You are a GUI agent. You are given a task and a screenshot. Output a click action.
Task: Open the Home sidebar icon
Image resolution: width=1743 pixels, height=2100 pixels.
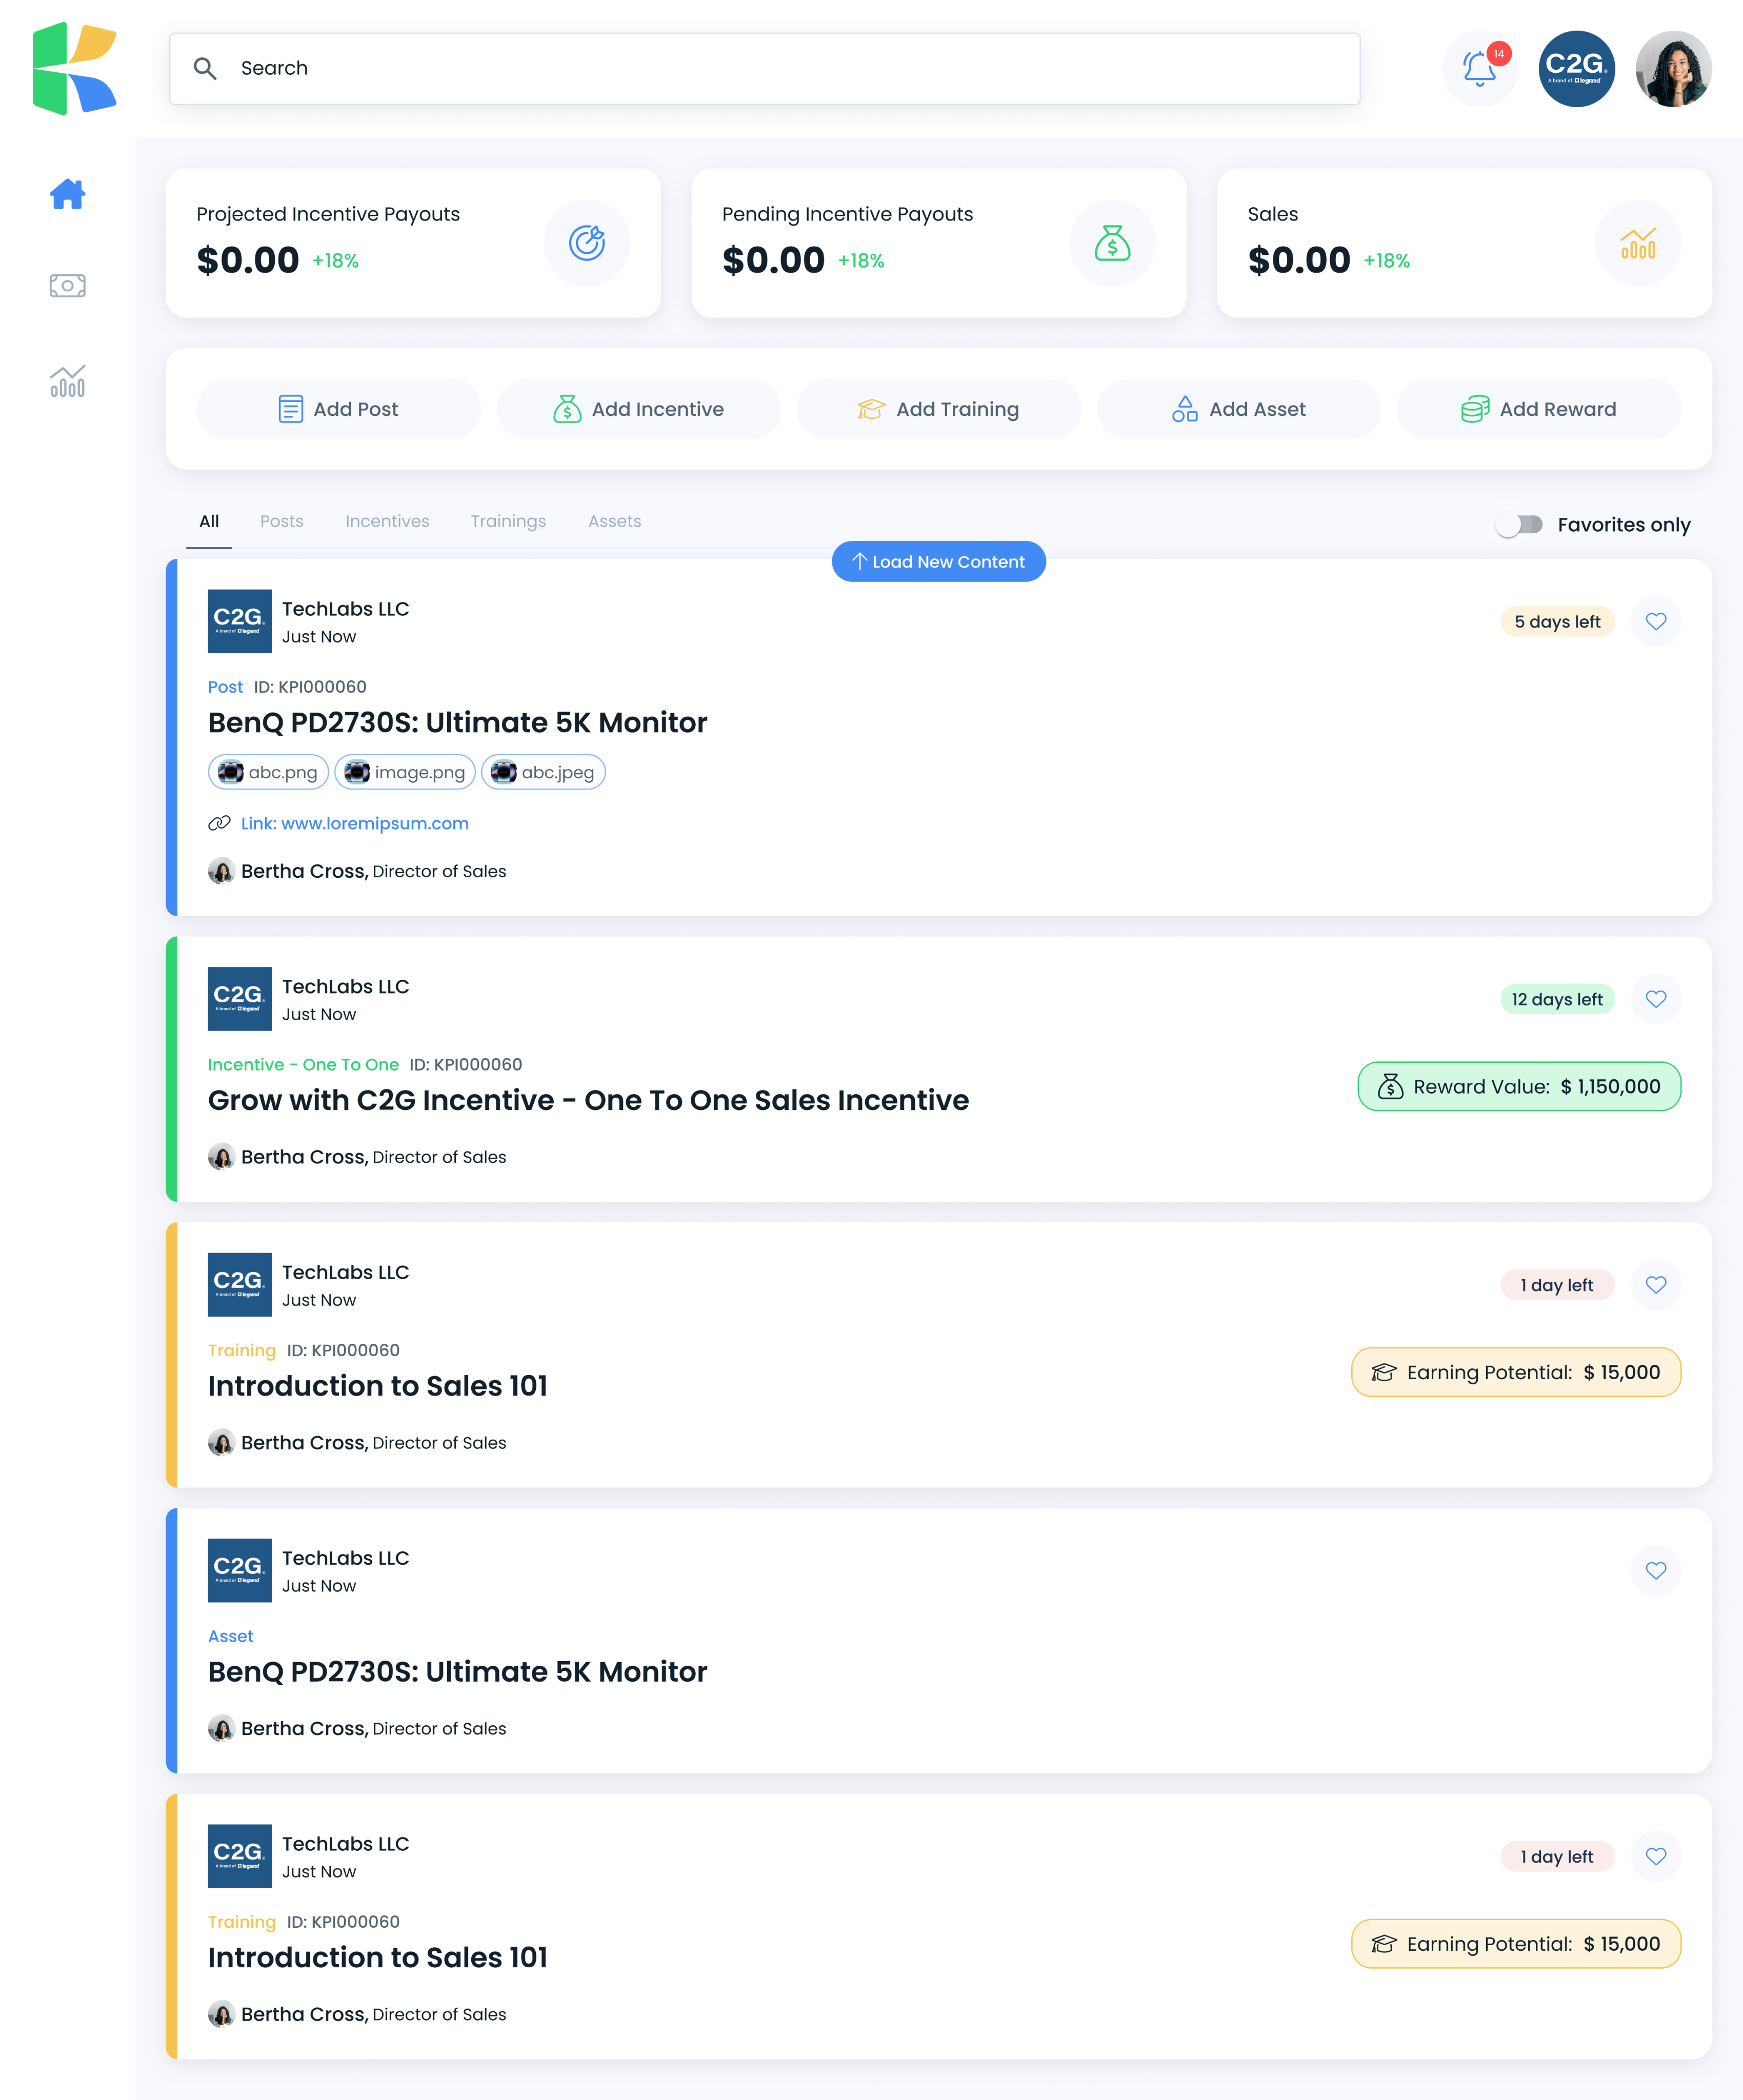pos(67,194)
